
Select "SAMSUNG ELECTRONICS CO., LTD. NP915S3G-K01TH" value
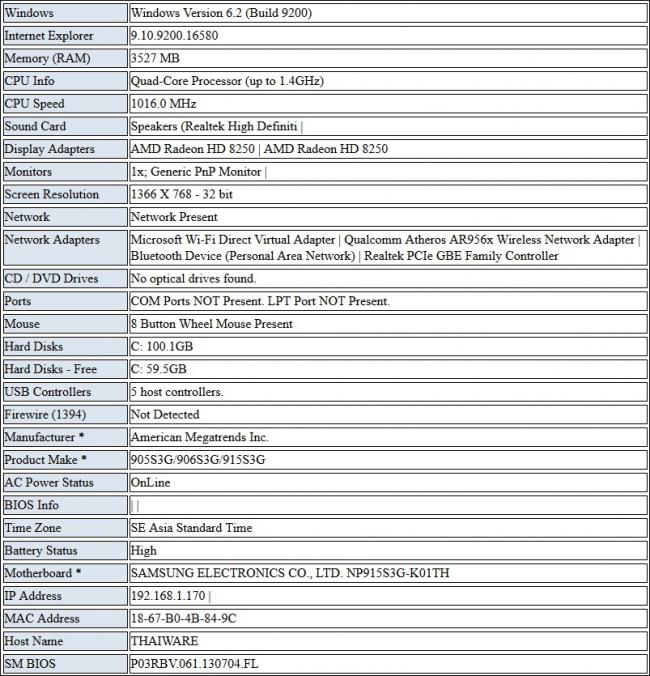tap(290, 573)
